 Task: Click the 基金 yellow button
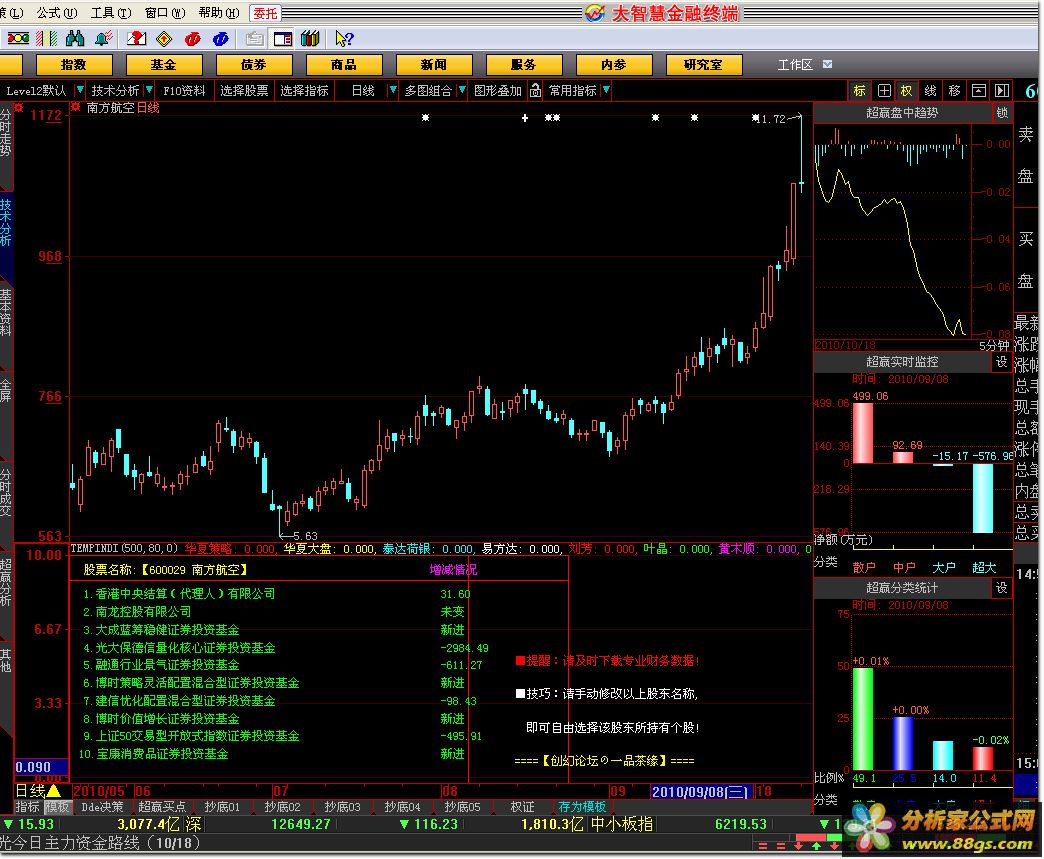pyautogui.click(x=163, y=65)
